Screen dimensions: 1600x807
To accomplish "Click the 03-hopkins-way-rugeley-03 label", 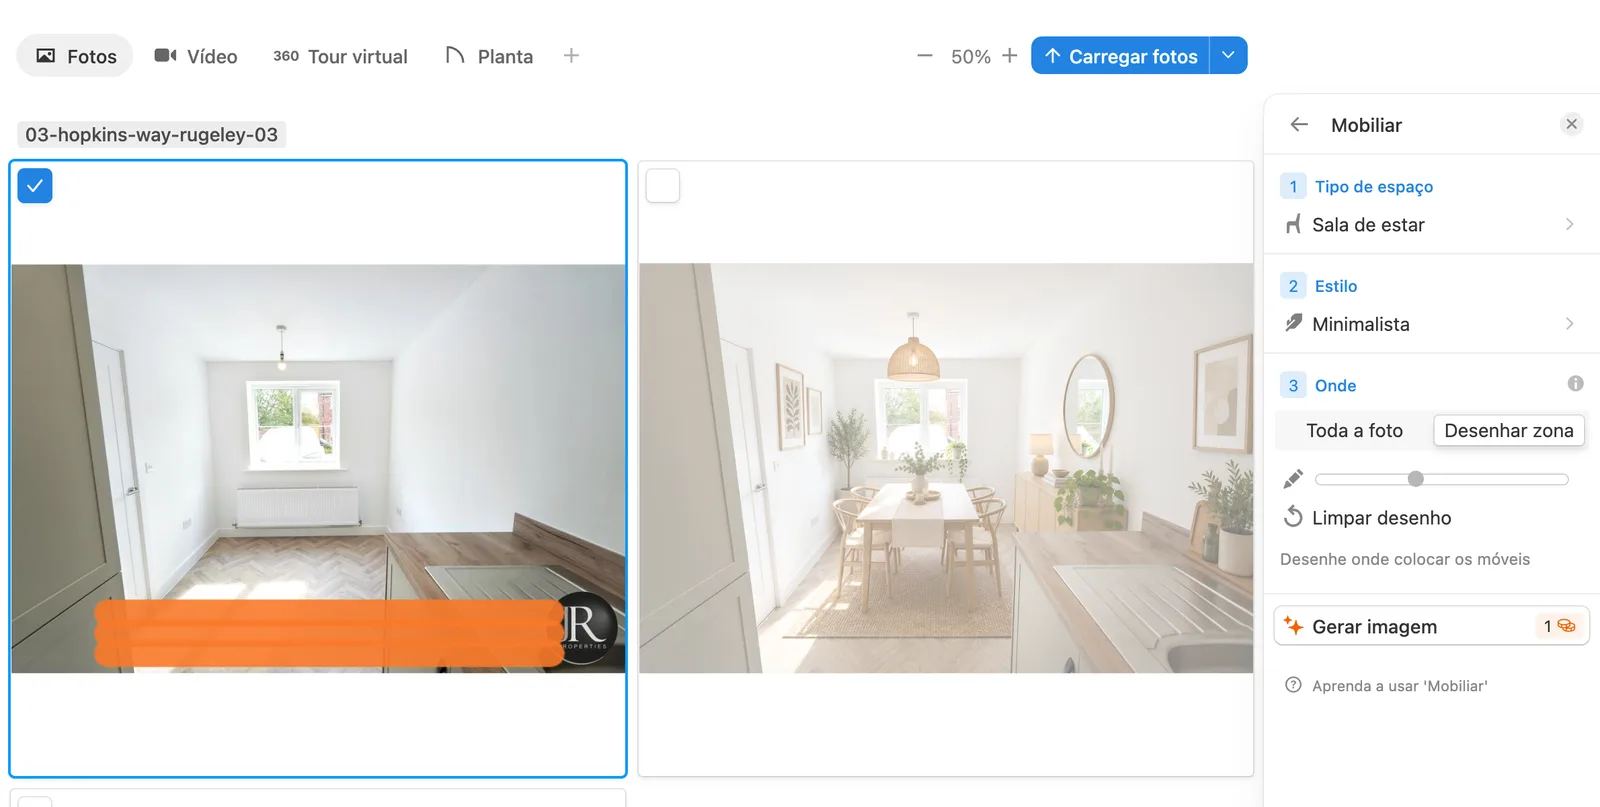I will coord(152,134).
